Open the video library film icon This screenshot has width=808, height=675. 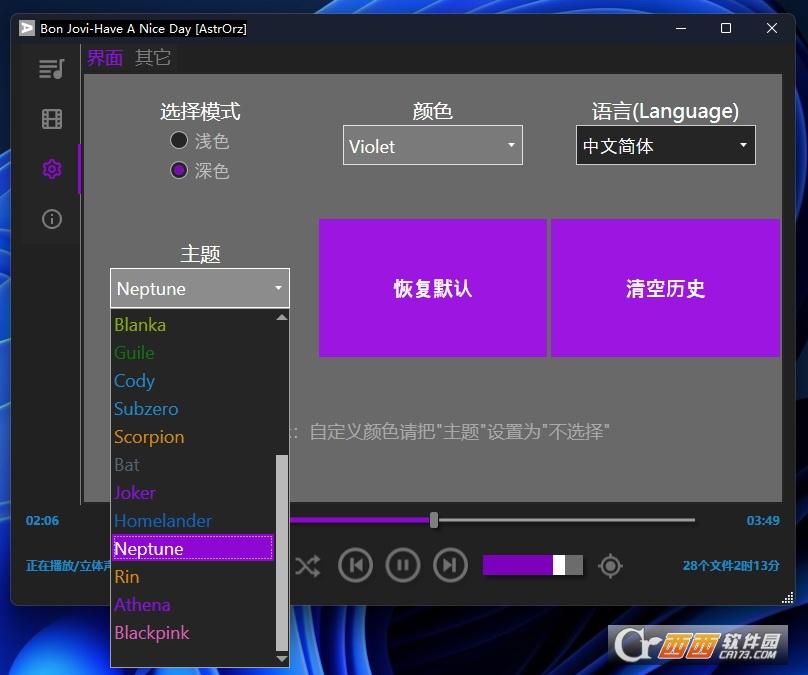point(52,119)
